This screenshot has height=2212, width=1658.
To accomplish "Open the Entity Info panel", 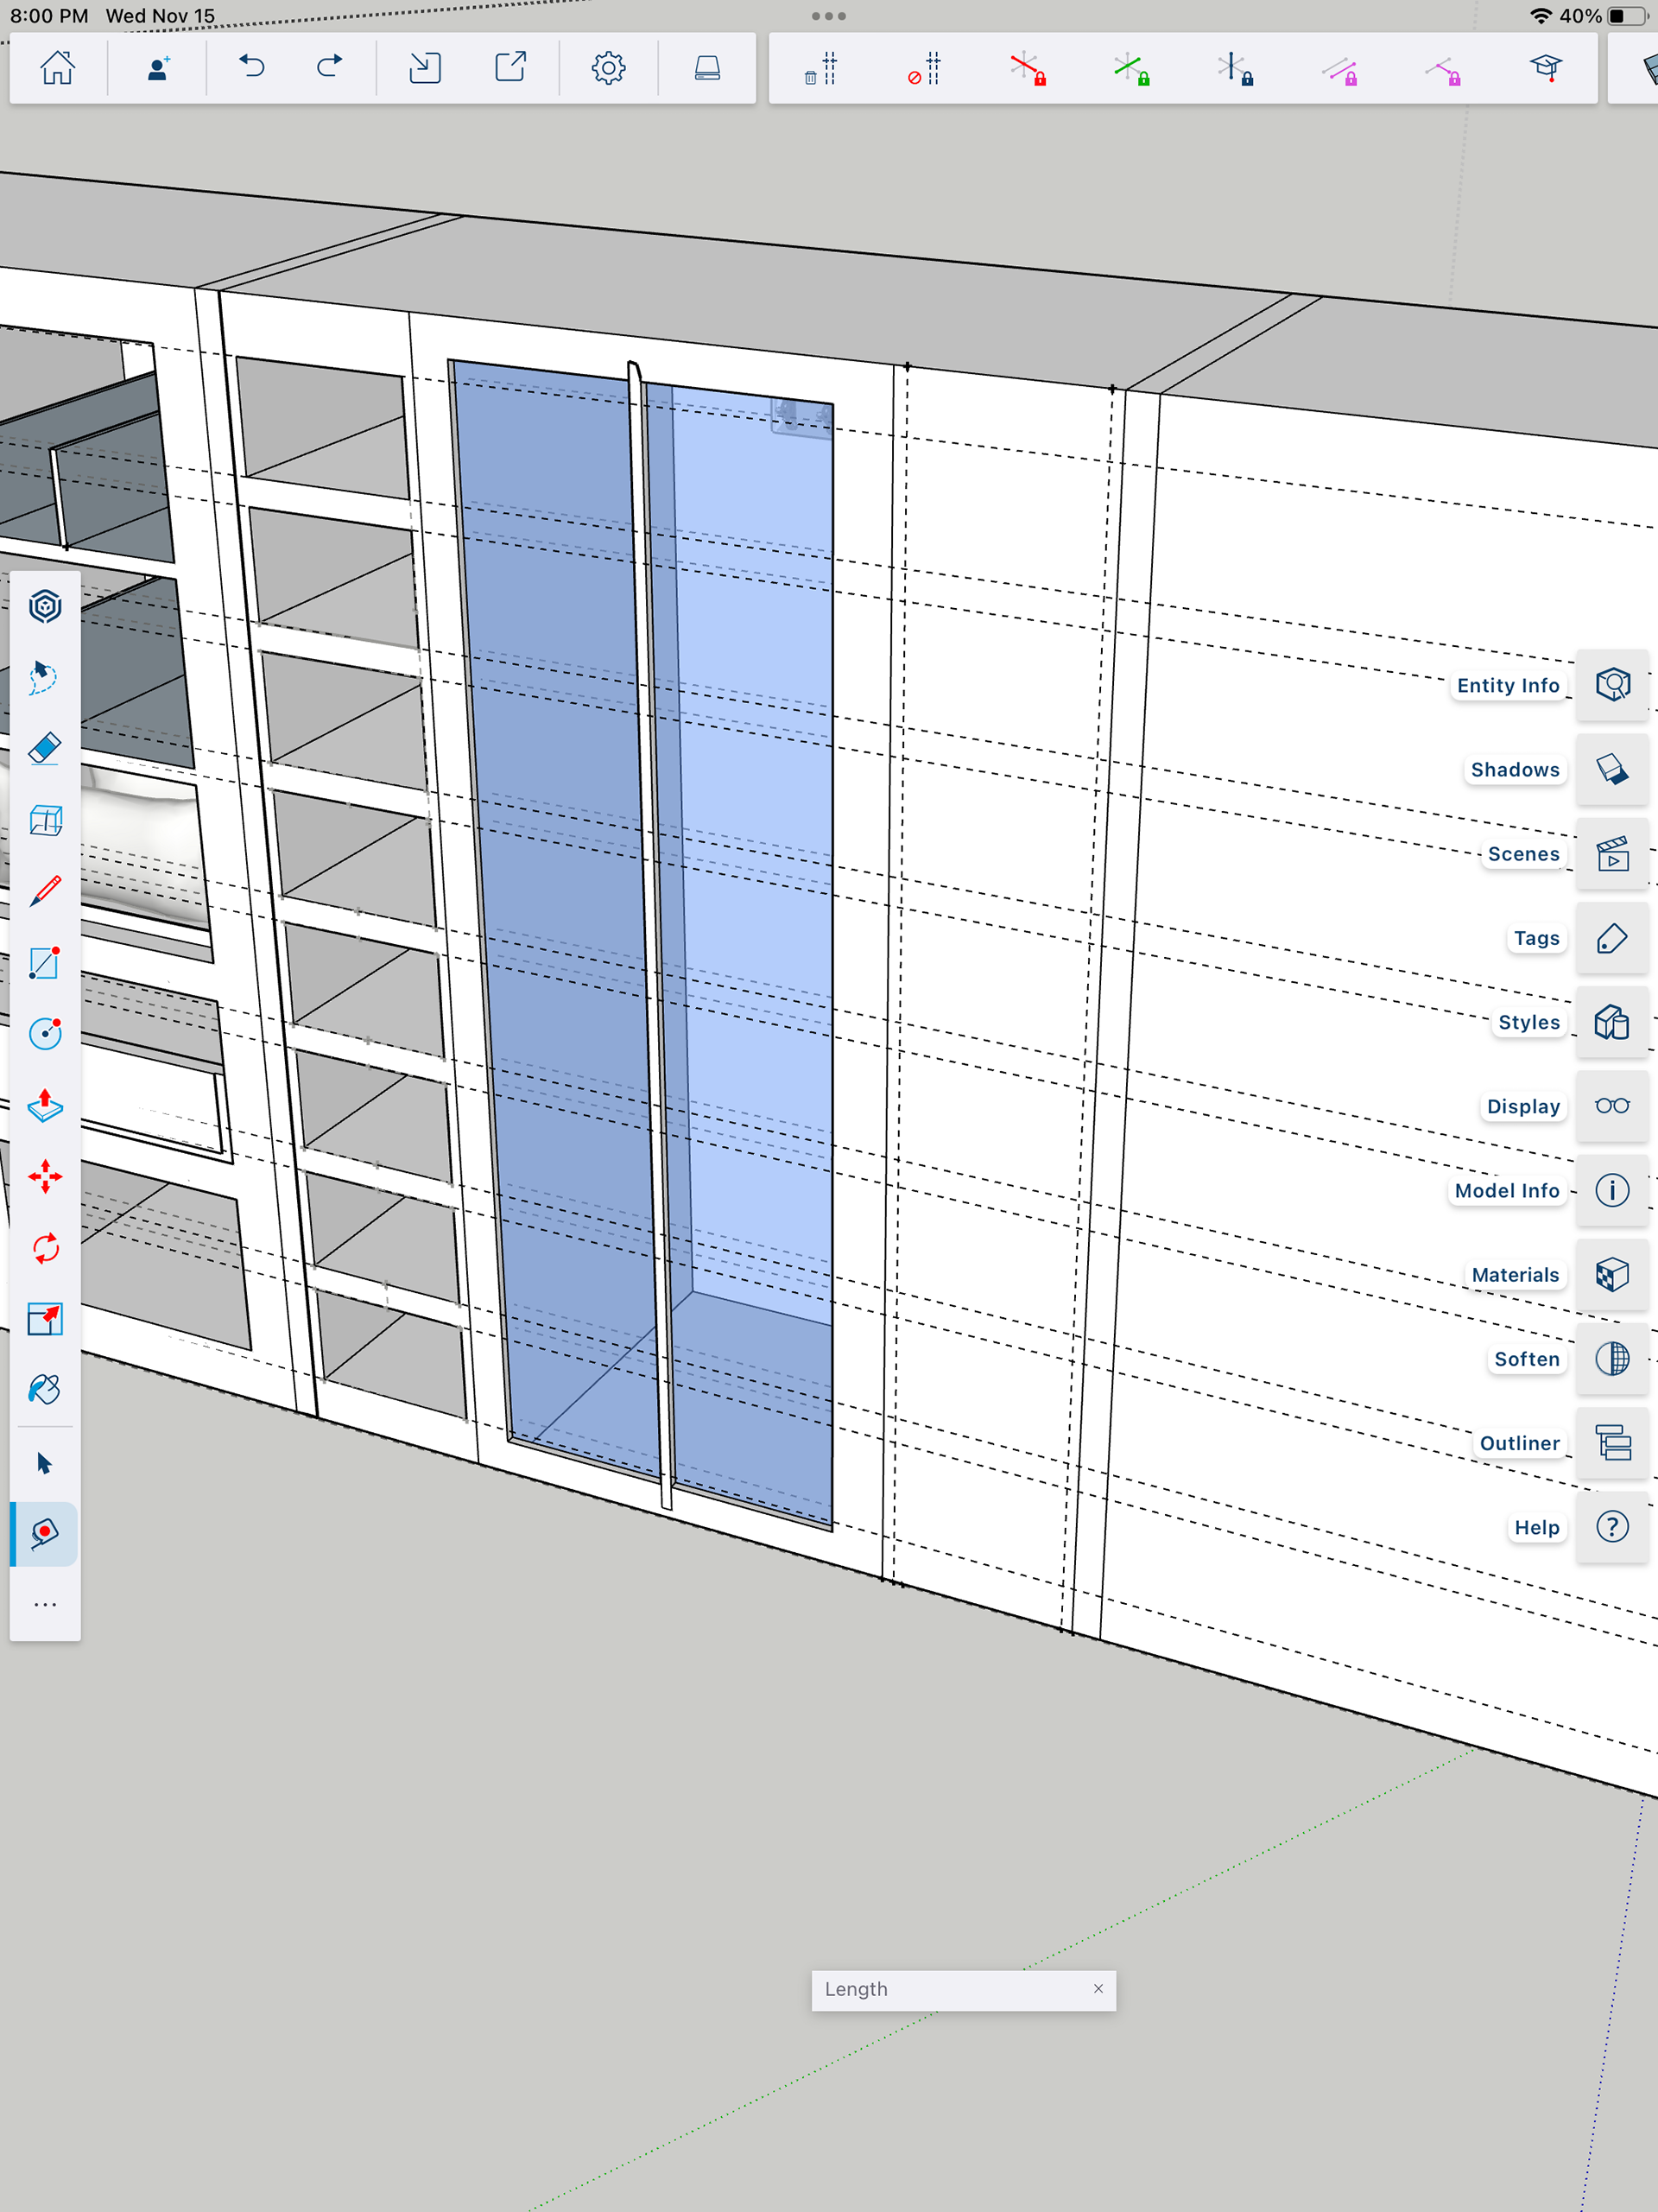I will coord(1611,685).
